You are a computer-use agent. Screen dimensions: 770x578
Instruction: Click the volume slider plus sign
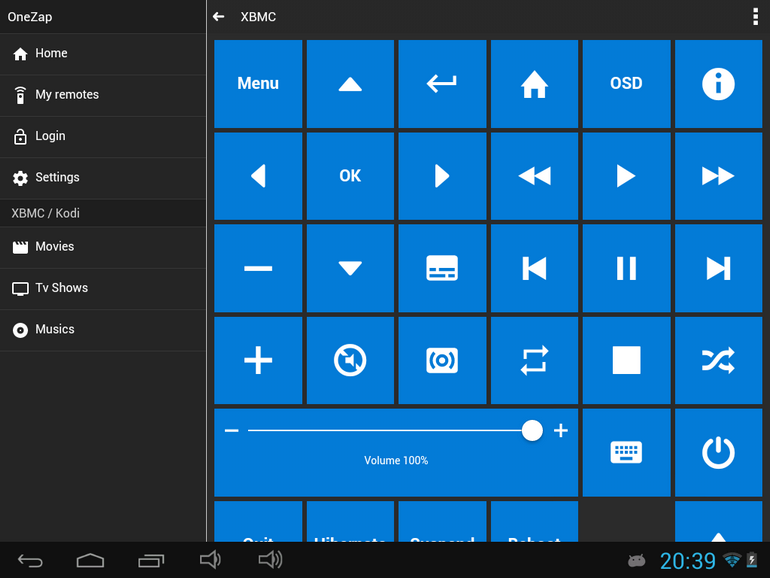(561, 431)
